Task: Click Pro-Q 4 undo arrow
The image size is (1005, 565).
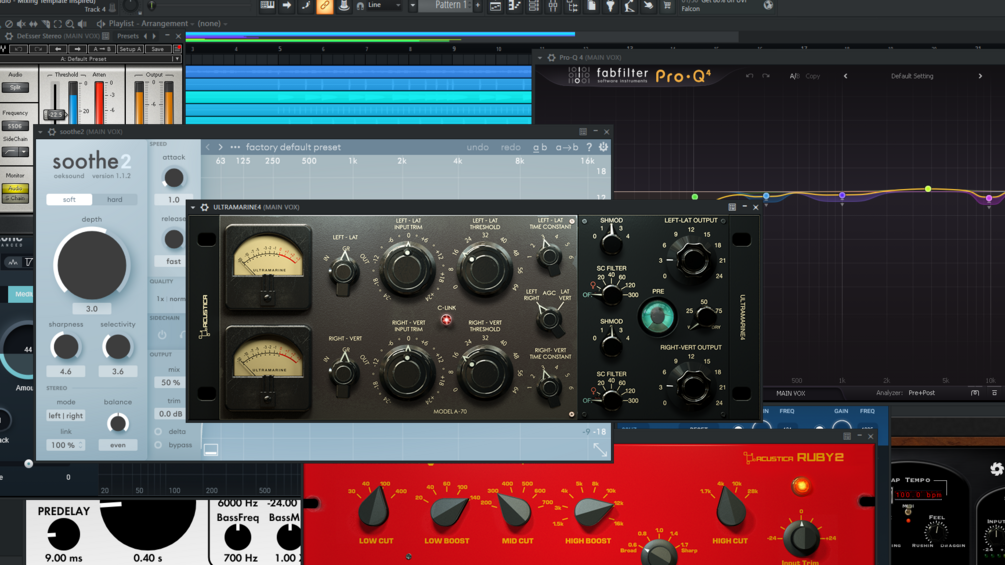Action: pos(749,76)
